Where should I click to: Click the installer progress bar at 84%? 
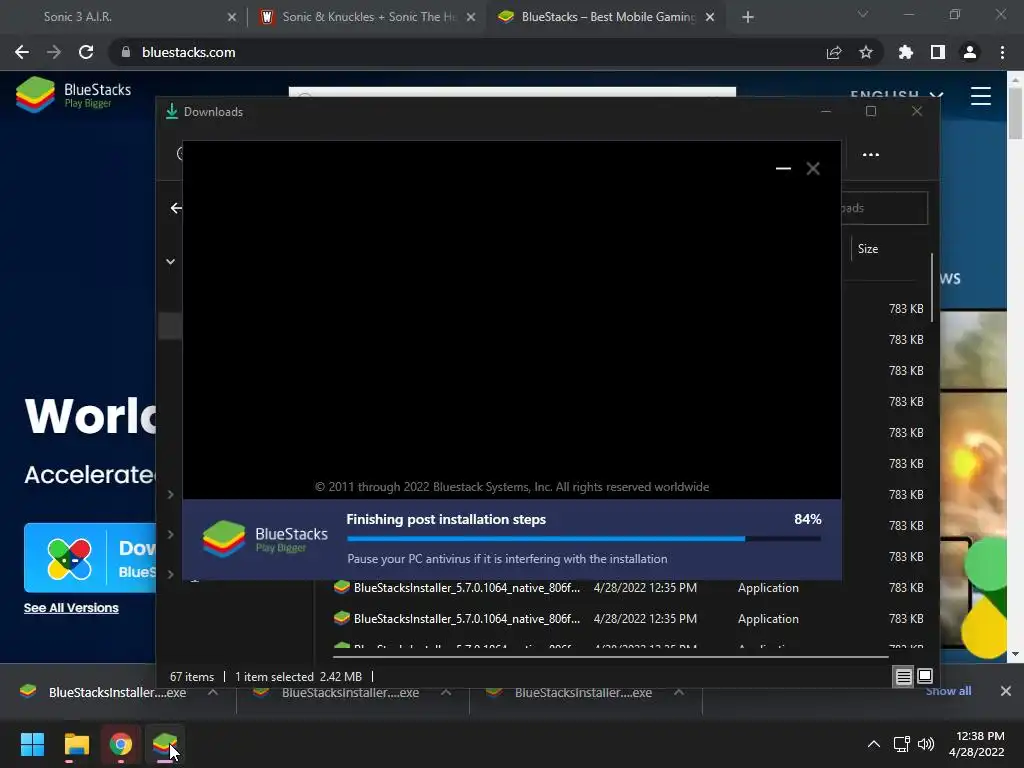[584, 539]
